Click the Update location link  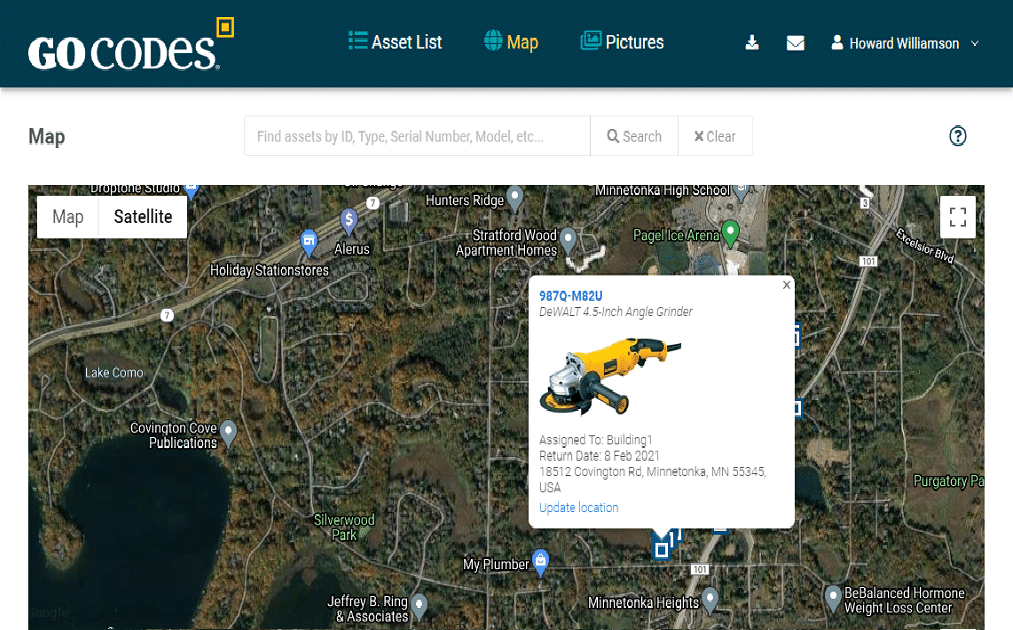[x=579, y=508]
